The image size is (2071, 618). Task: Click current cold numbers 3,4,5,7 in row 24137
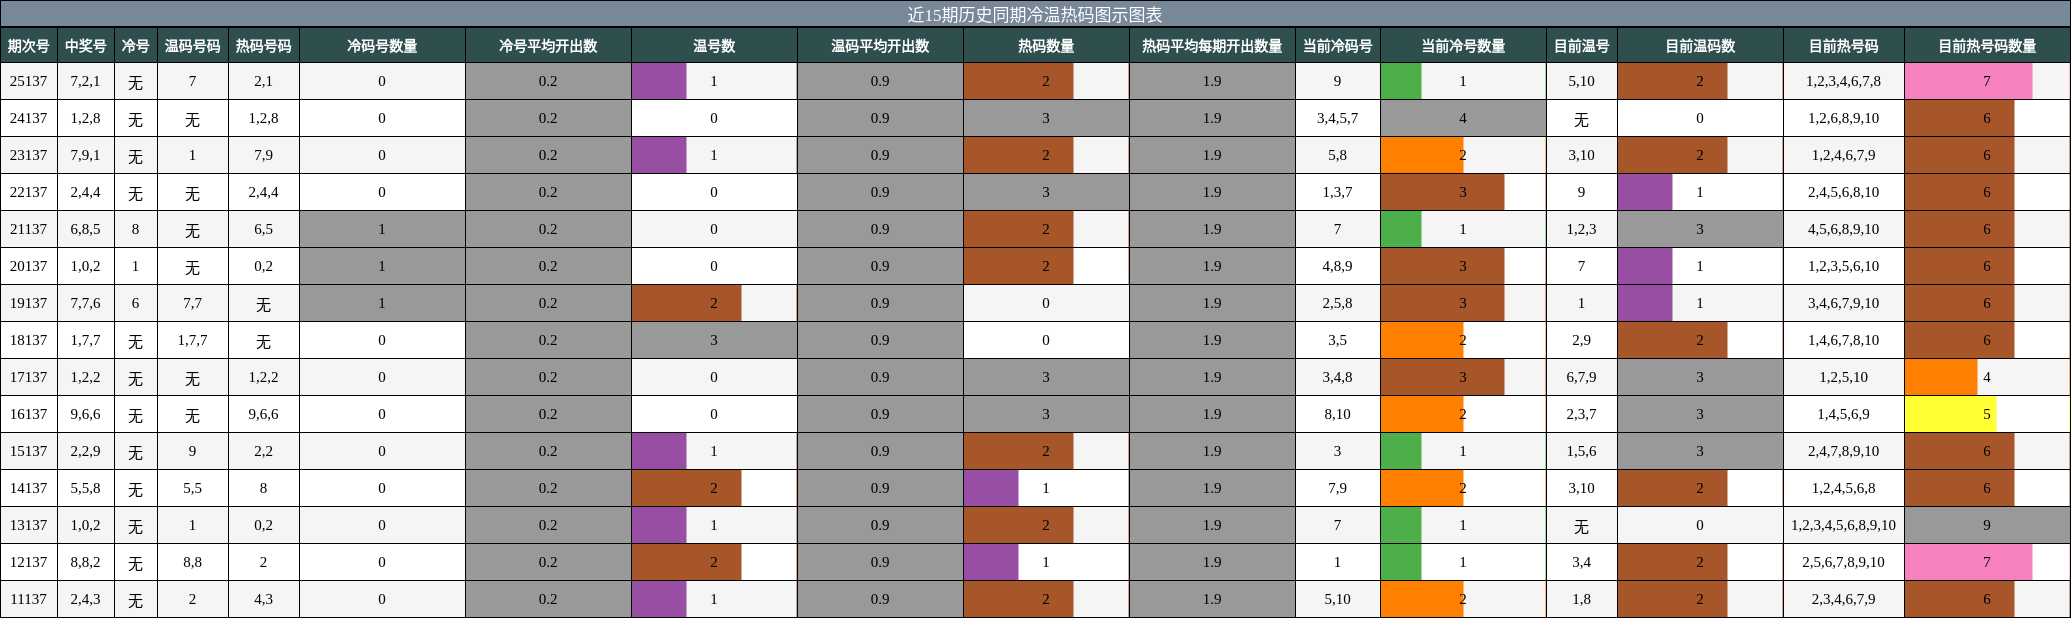click(x=1337, y=118)
